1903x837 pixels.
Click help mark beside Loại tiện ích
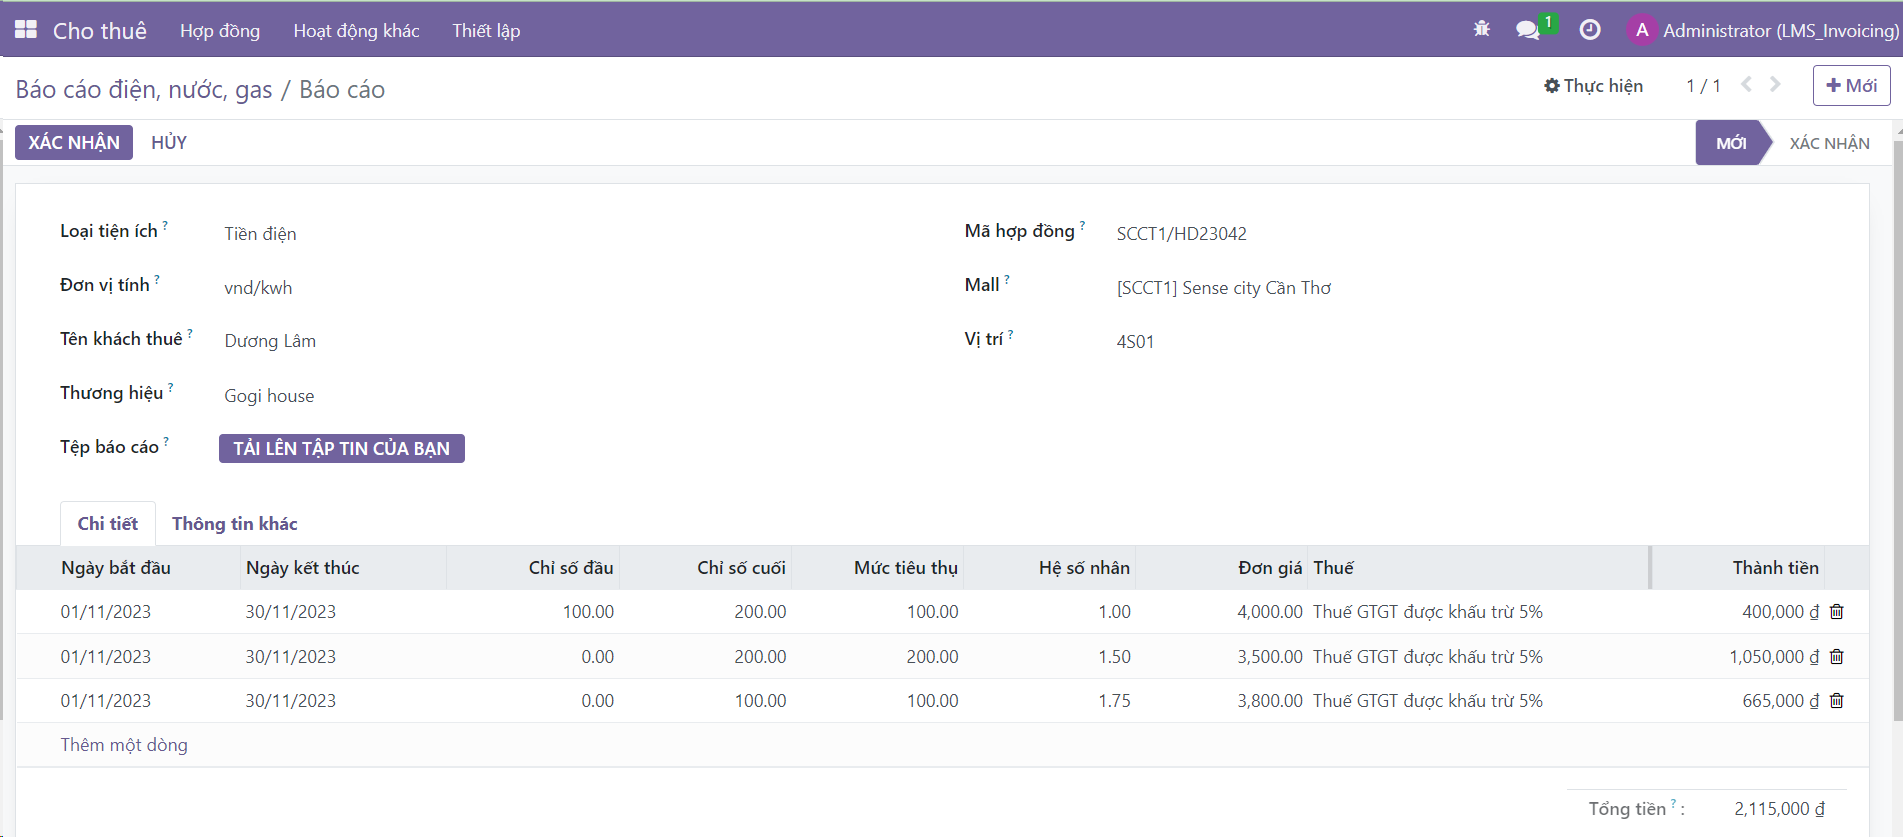165,226
